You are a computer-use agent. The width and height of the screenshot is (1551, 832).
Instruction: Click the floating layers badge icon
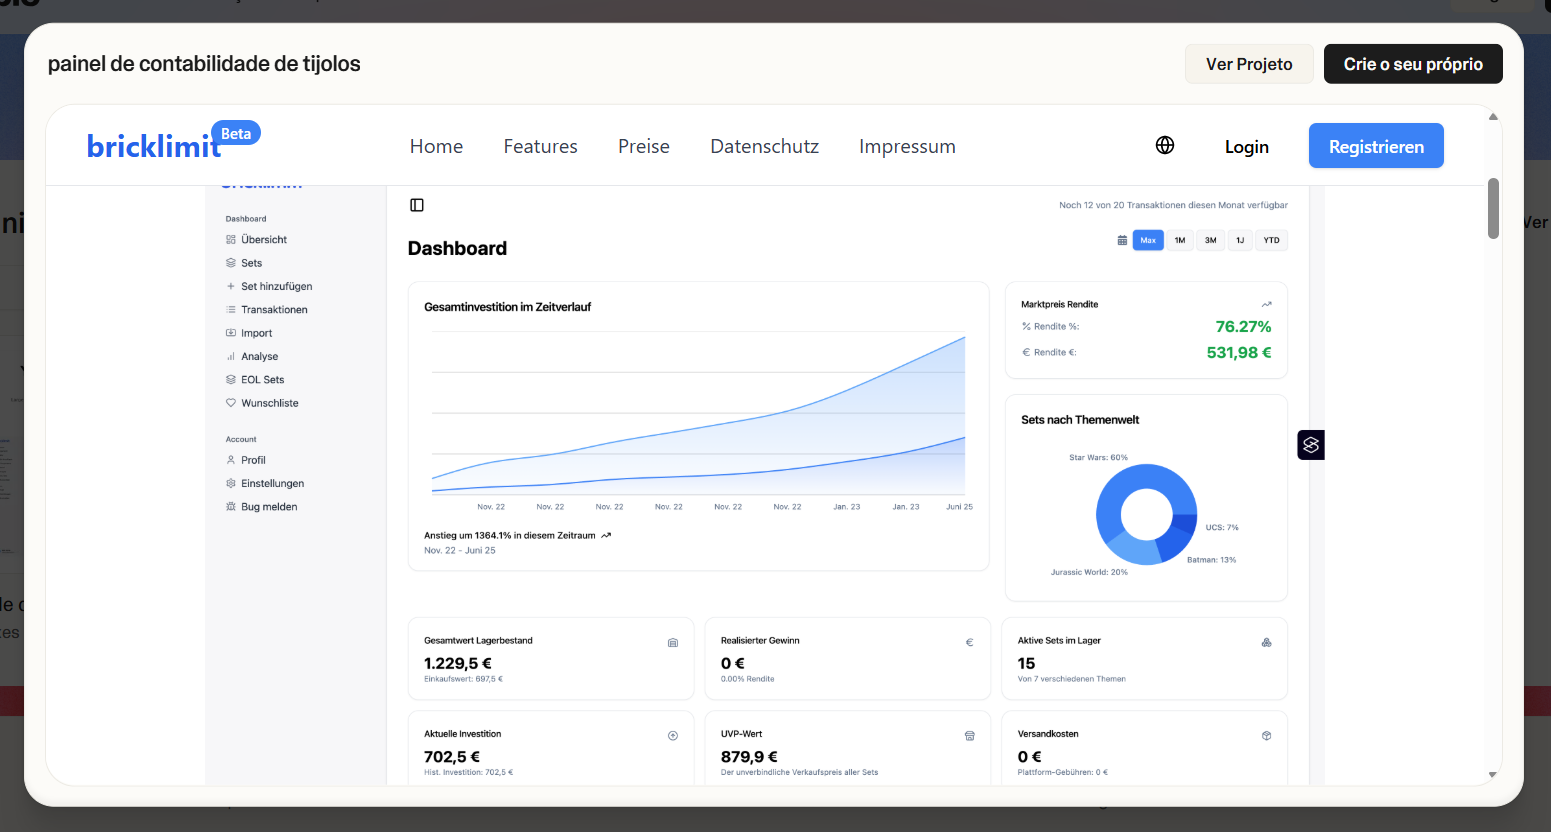point(1310,445)
